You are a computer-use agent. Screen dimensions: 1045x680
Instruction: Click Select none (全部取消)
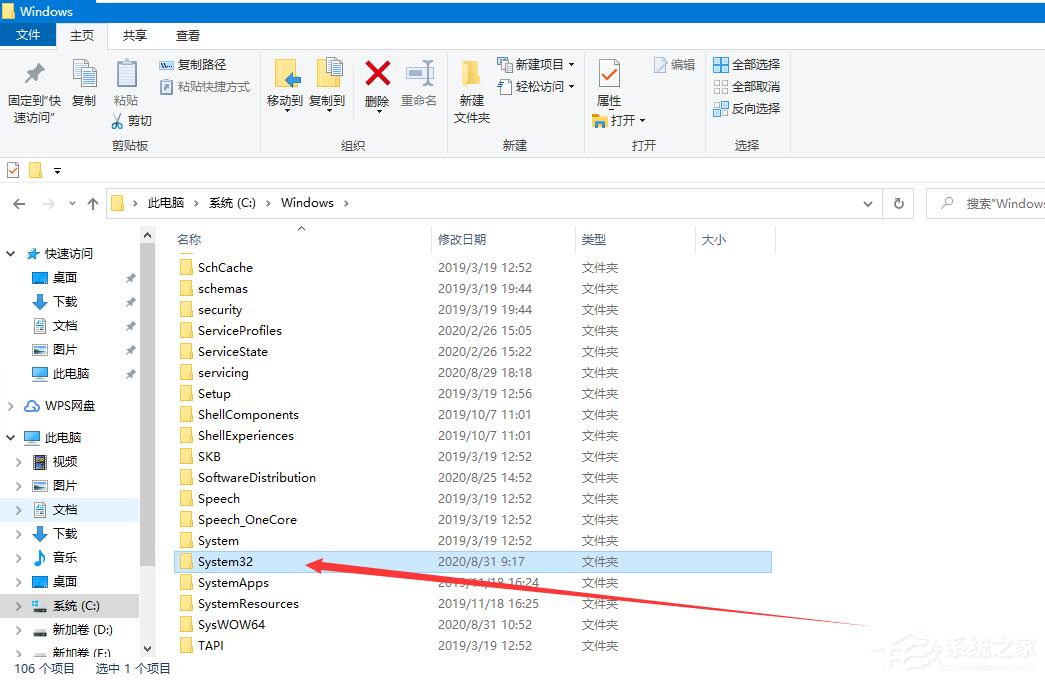(x=746, y=87)
